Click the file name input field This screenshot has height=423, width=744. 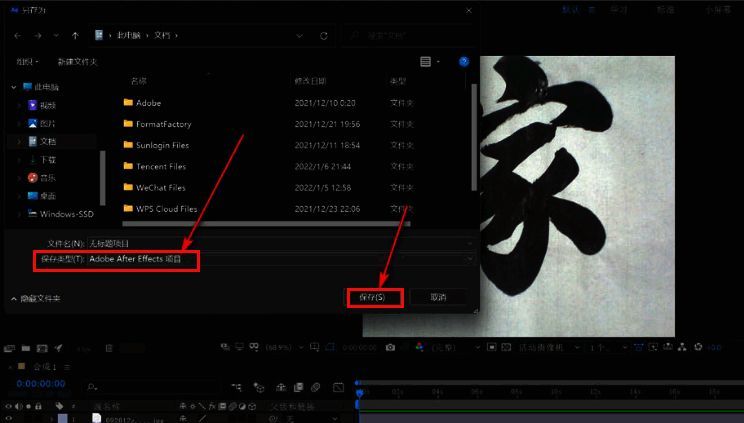[x=280, y=244]
